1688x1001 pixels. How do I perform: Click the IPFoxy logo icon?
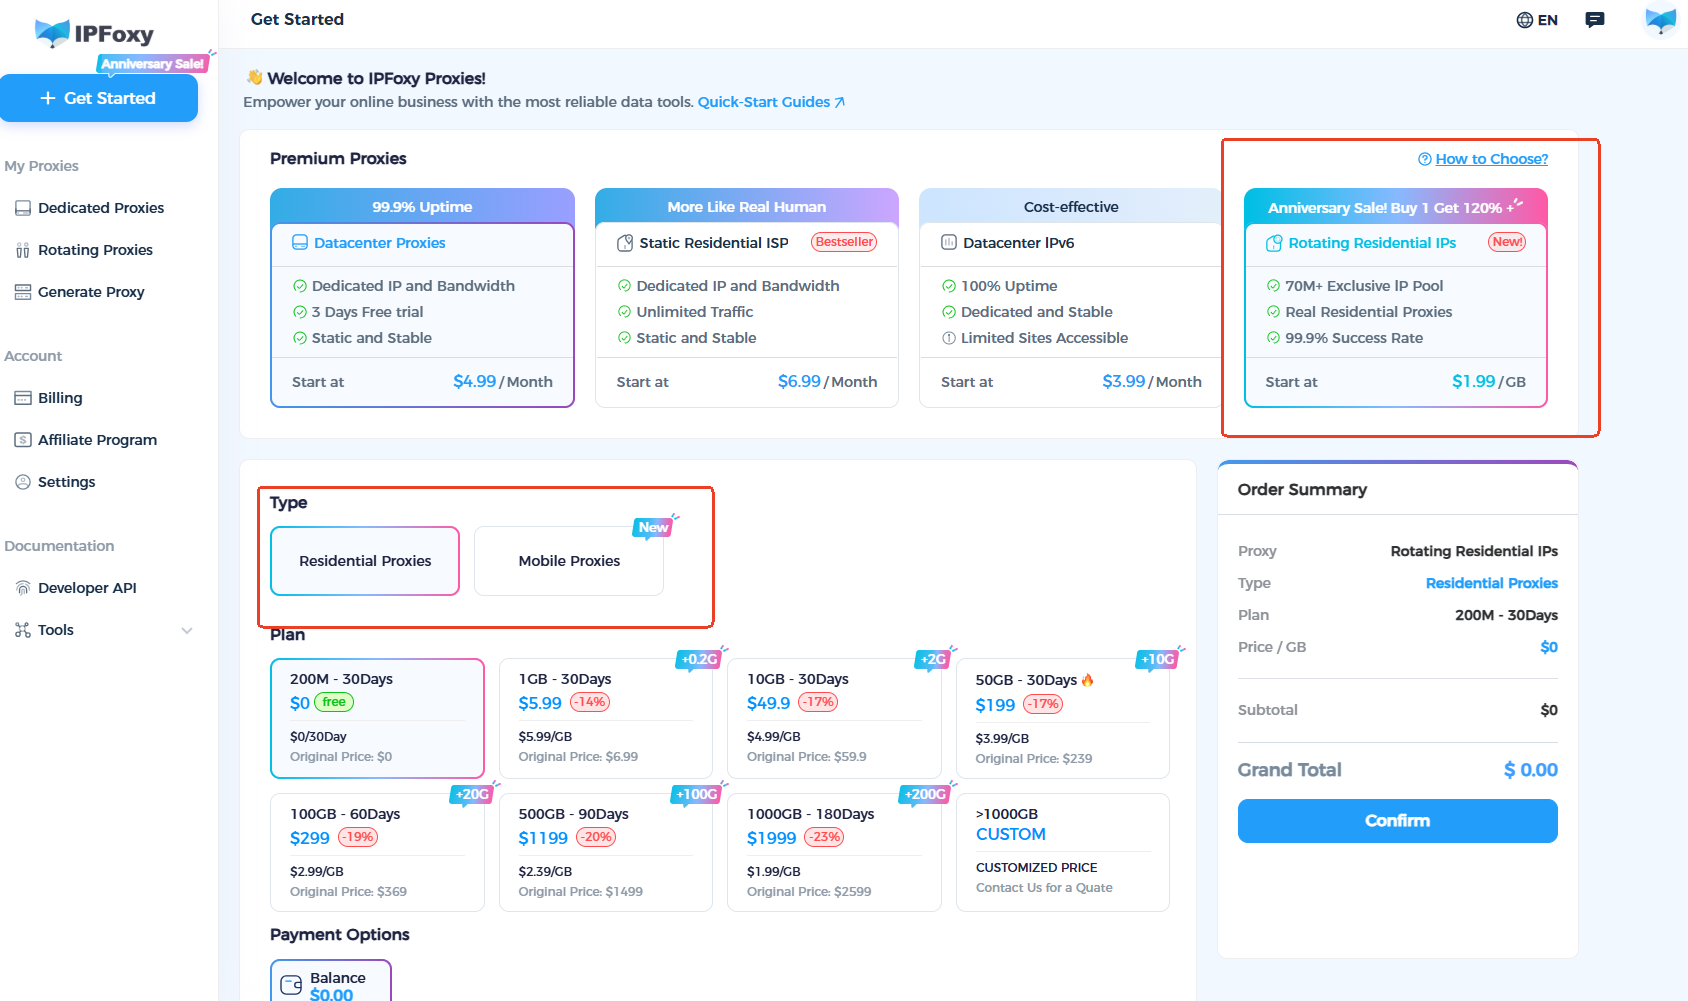click(x=52, y=33)
